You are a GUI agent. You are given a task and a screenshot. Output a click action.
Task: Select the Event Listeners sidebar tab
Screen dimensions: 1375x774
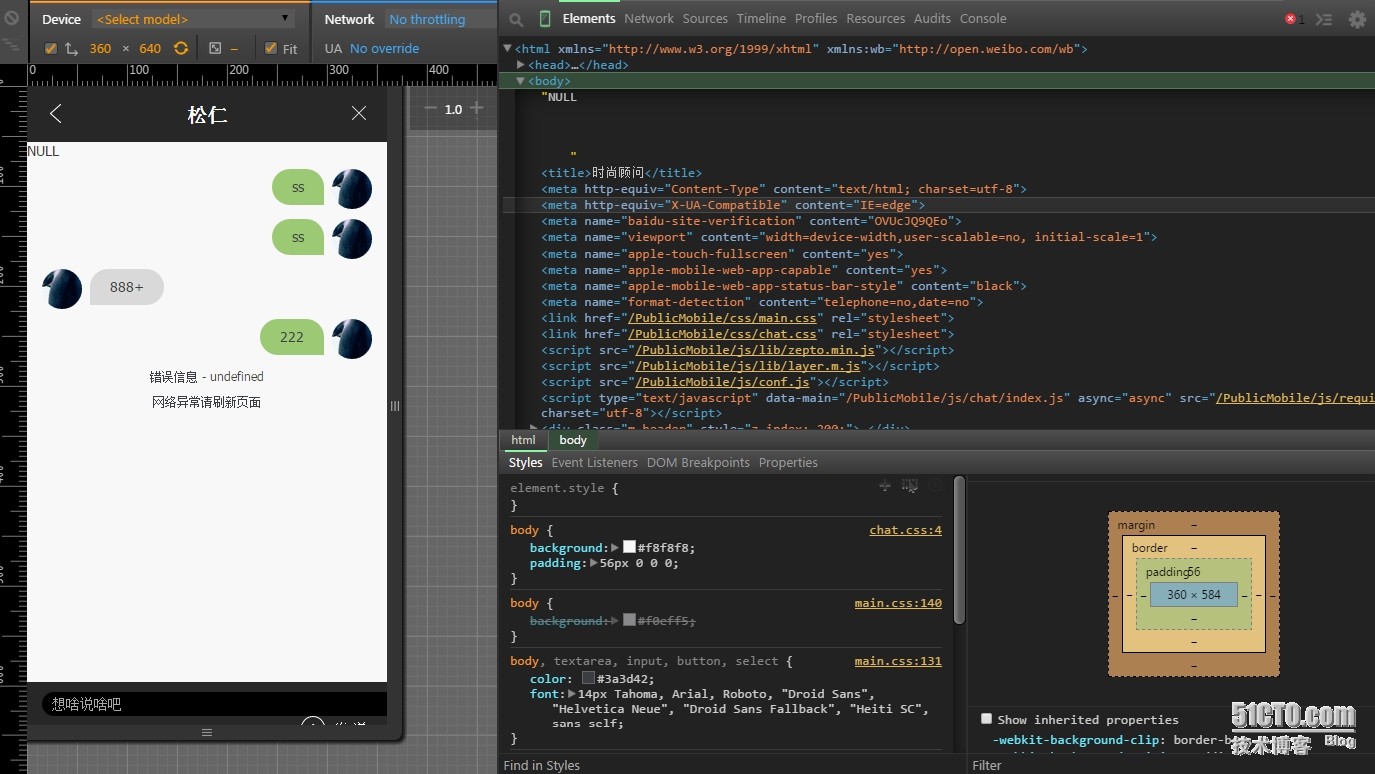coord(594,462)
